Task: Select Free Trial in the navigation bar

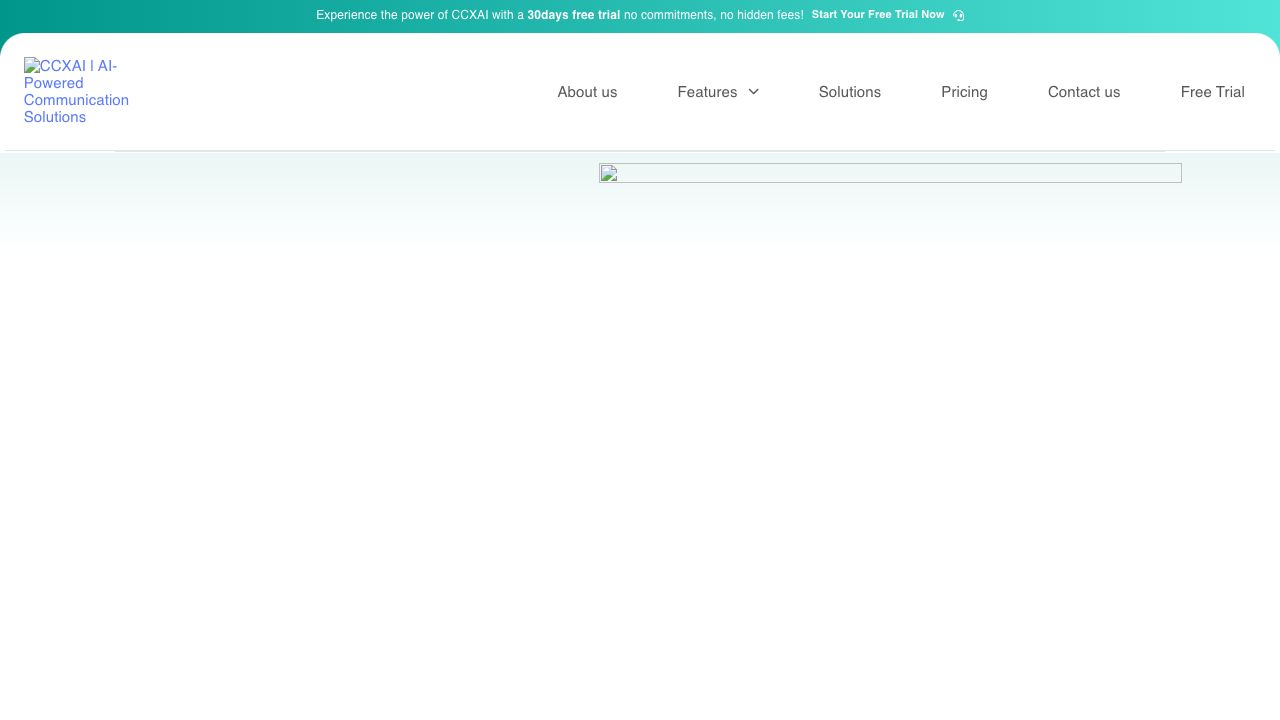Action: pyautogui.click(x=1212, y=92)
